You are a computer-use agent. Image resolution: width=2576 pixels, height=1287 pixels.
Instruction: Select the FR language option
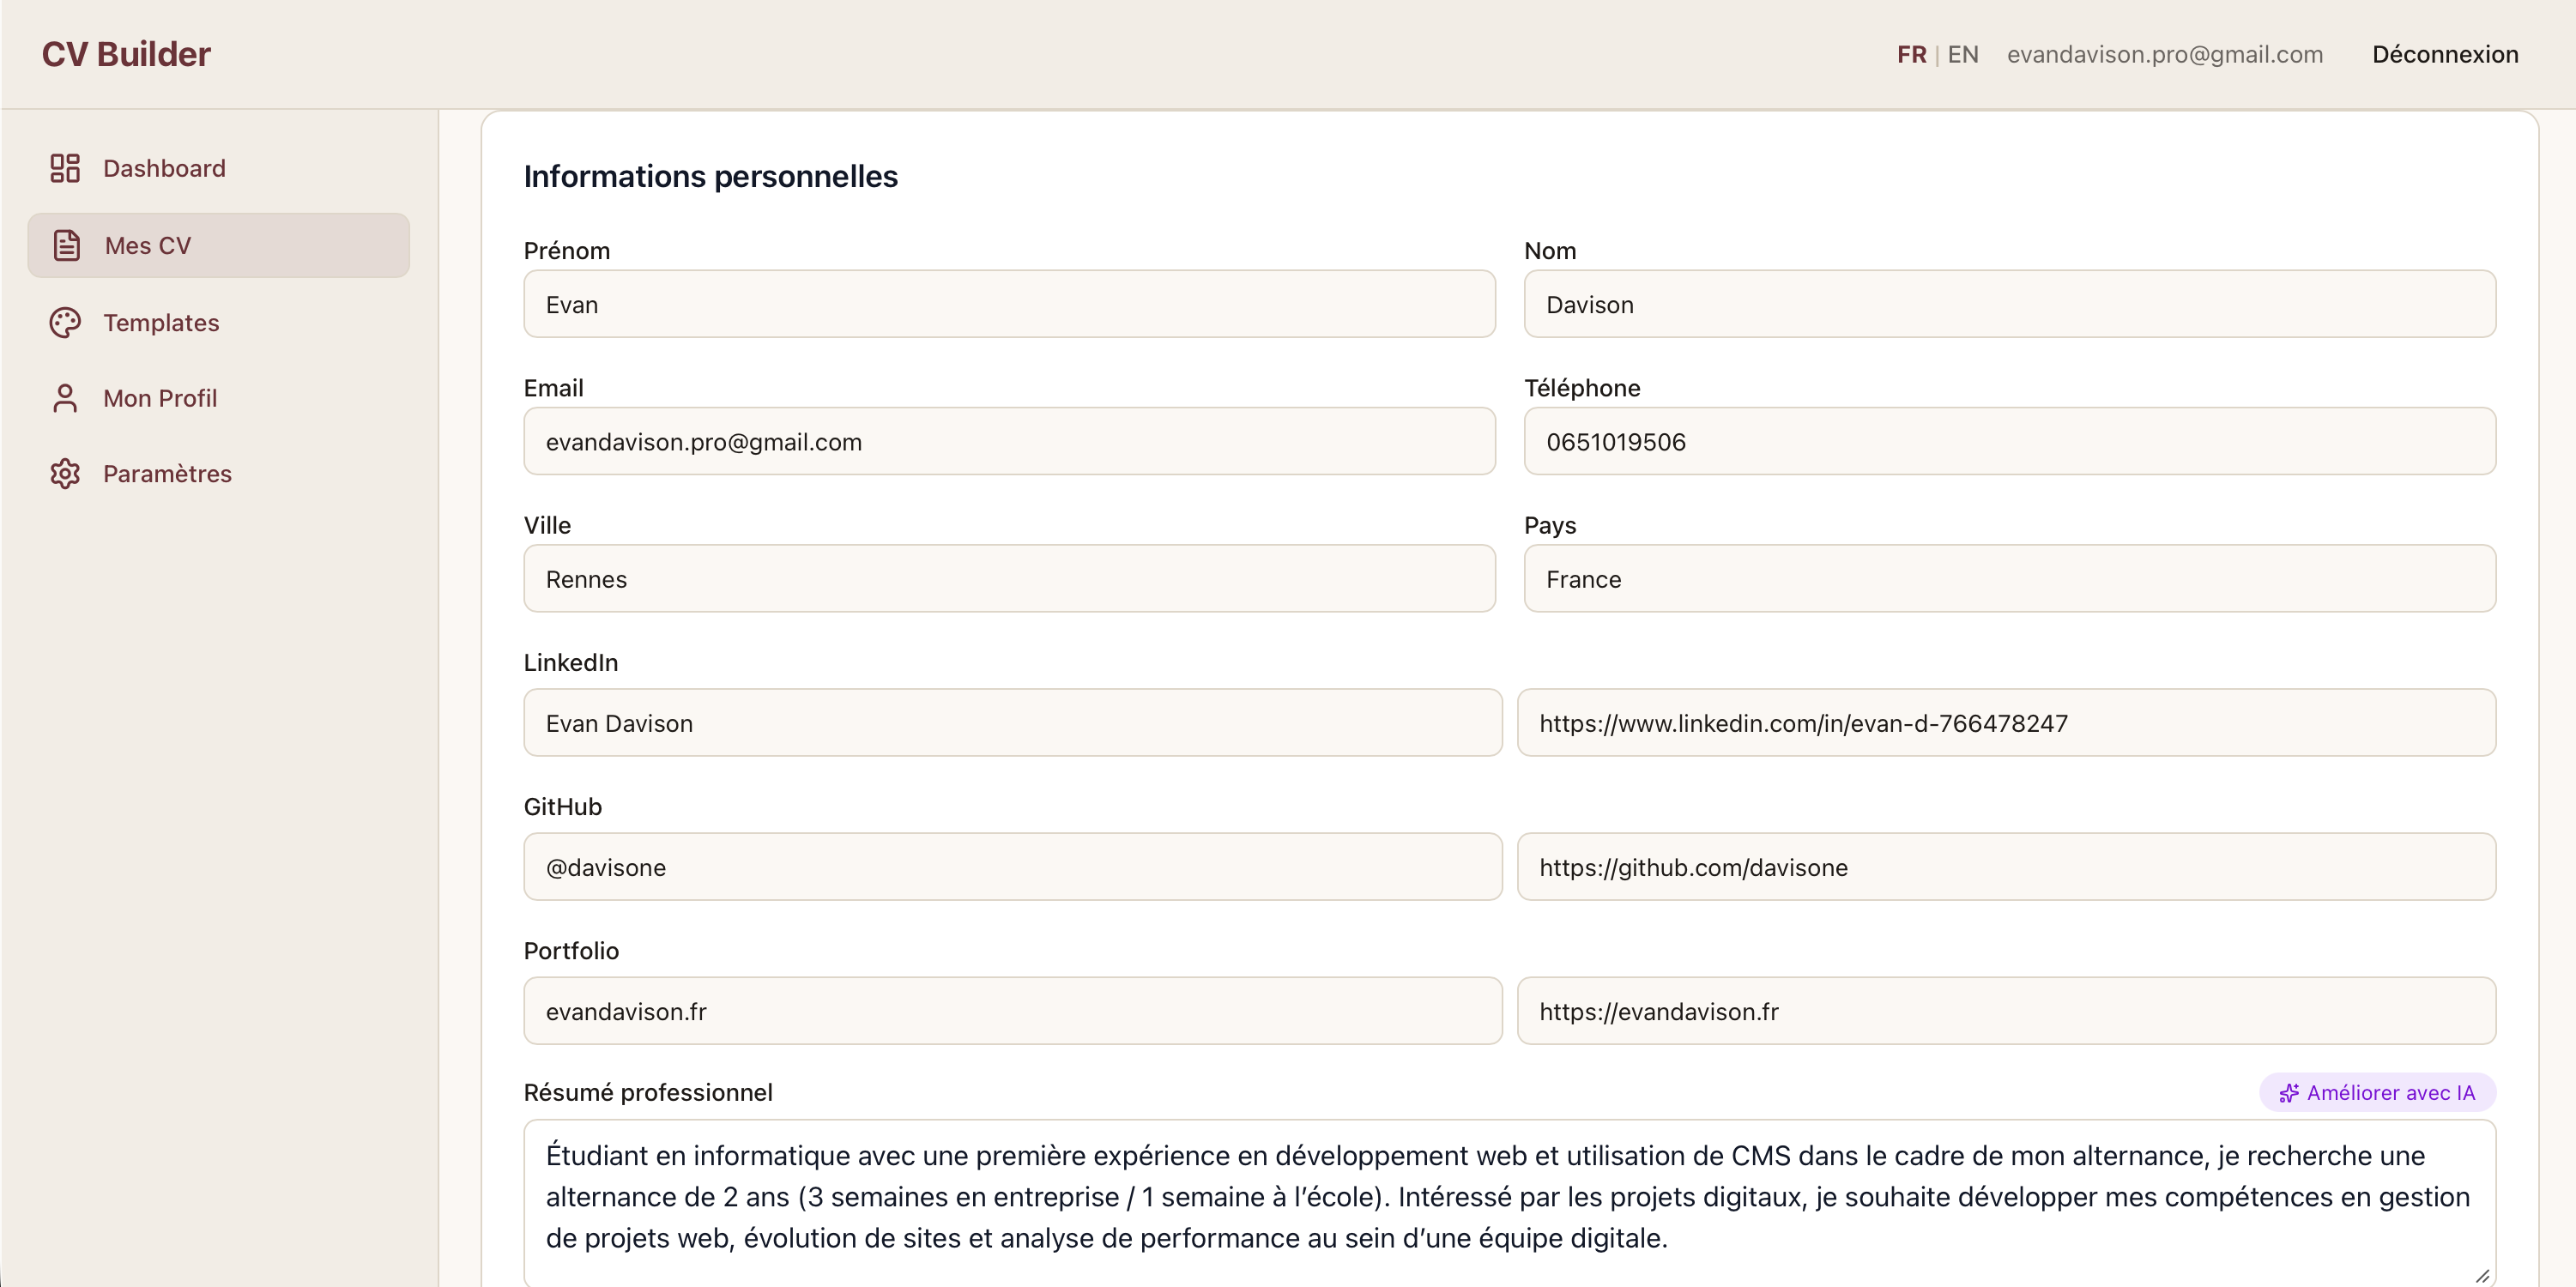pyautogui.click(x=1911, y=54)
